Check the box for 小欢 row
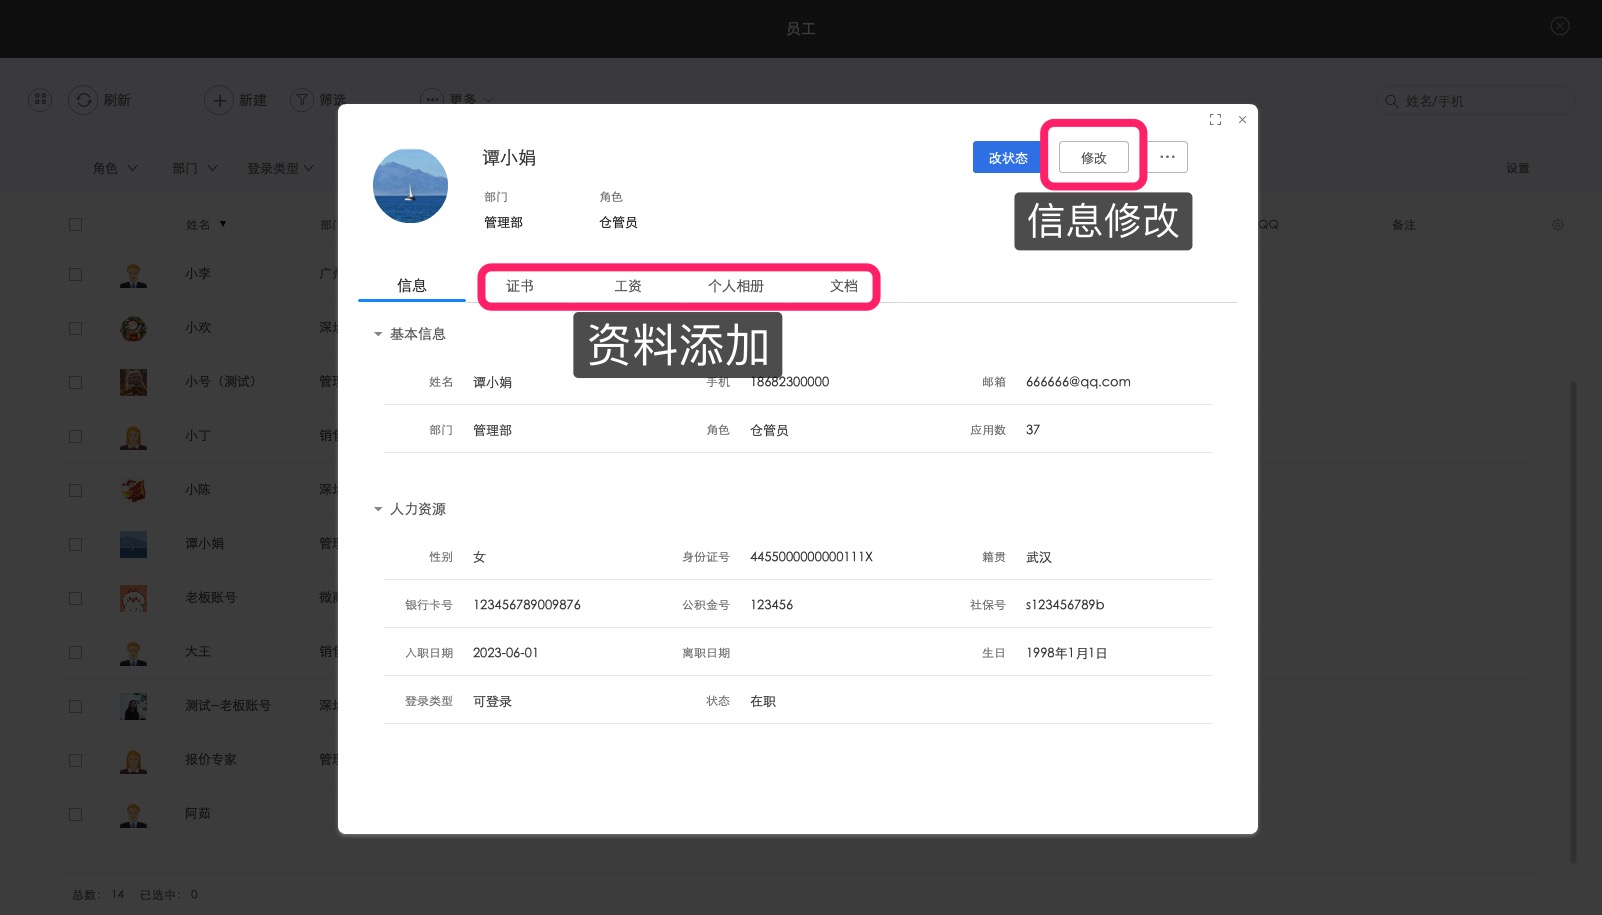The image size is (1602, 915). coord(75,328)
